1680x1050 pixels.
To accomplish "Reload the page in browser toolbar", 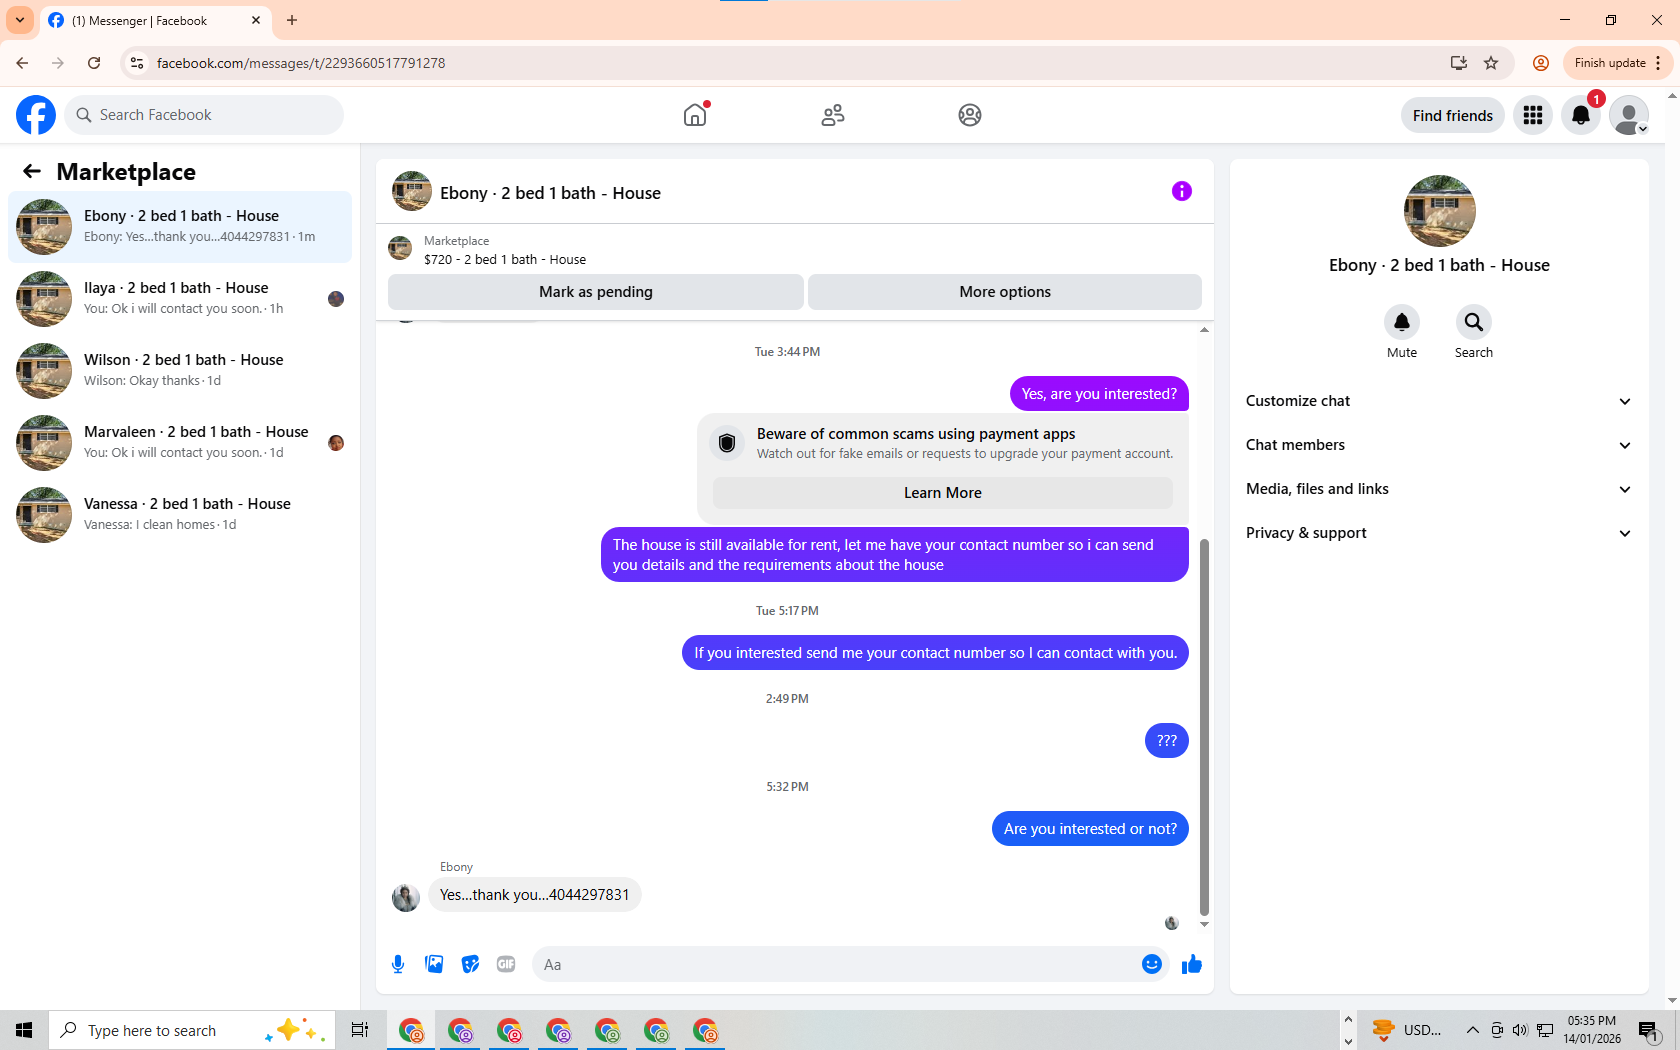I will tap(94, 63).
